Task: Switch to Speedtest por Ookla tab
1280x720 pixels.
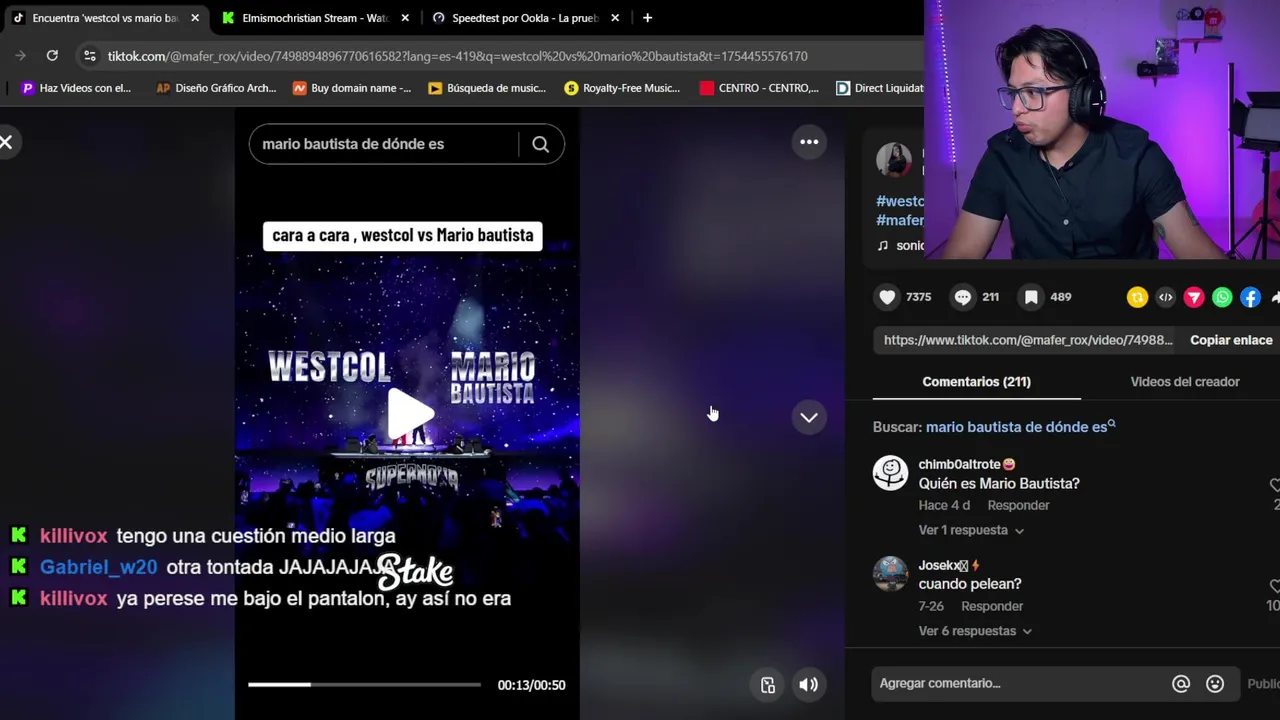Action: point(525,18)
